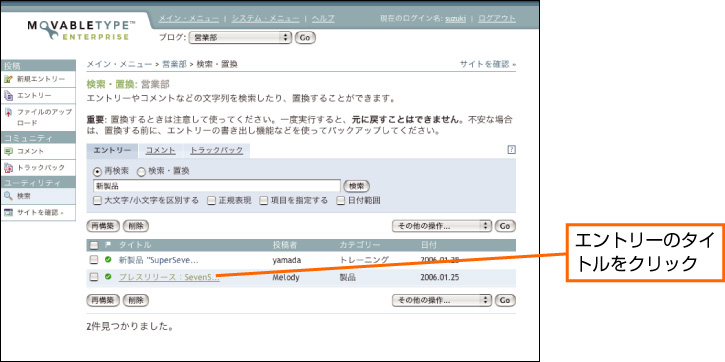Switch to the コメント tab

160,150
